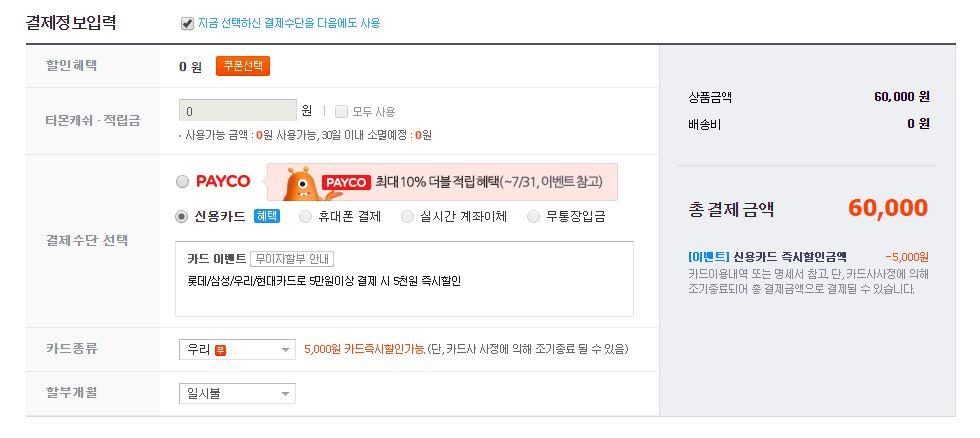Select the 신용카드 payment option
The width and height of the screenshot is (980, 438).
182,216
